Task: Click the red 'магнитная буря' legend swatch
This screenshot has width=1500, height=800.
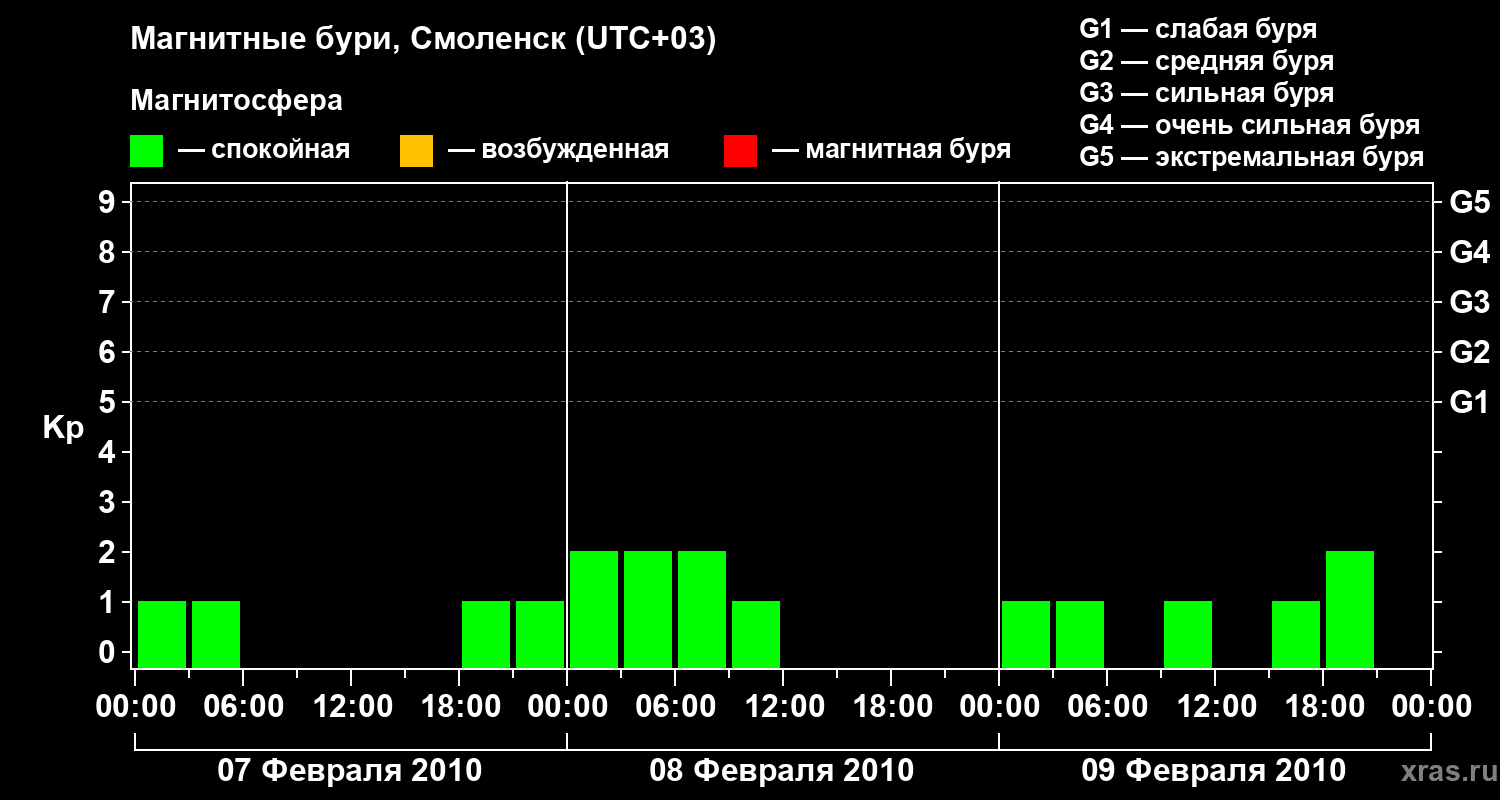Action: click(x=740, y=151)
